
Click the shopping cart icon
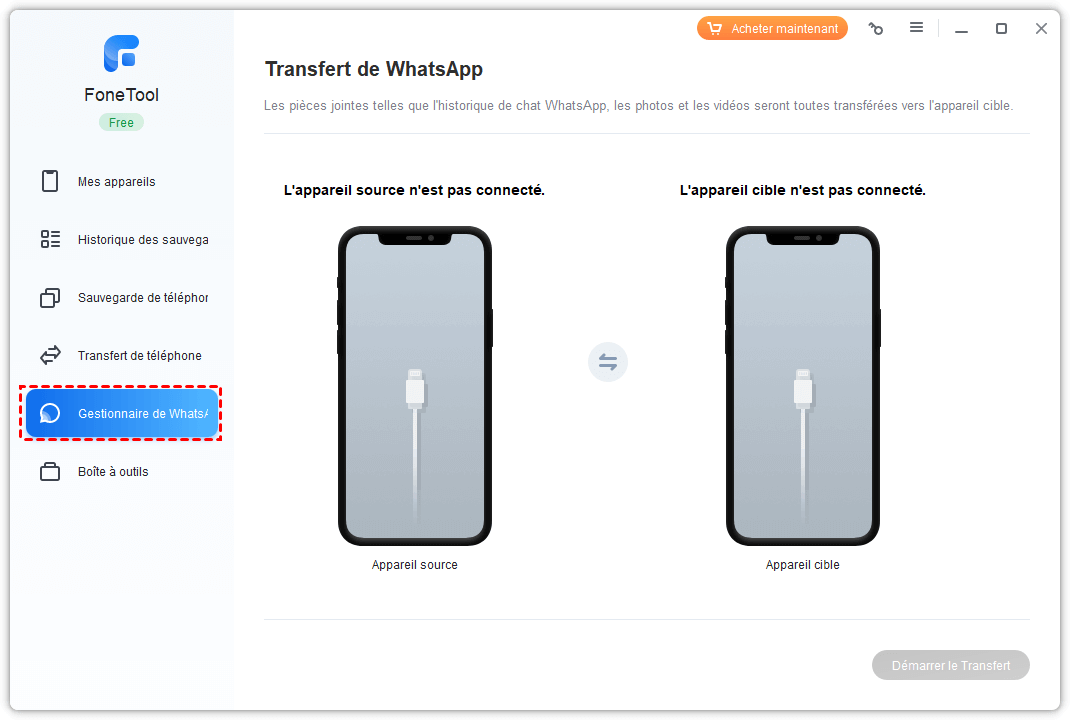714,29
